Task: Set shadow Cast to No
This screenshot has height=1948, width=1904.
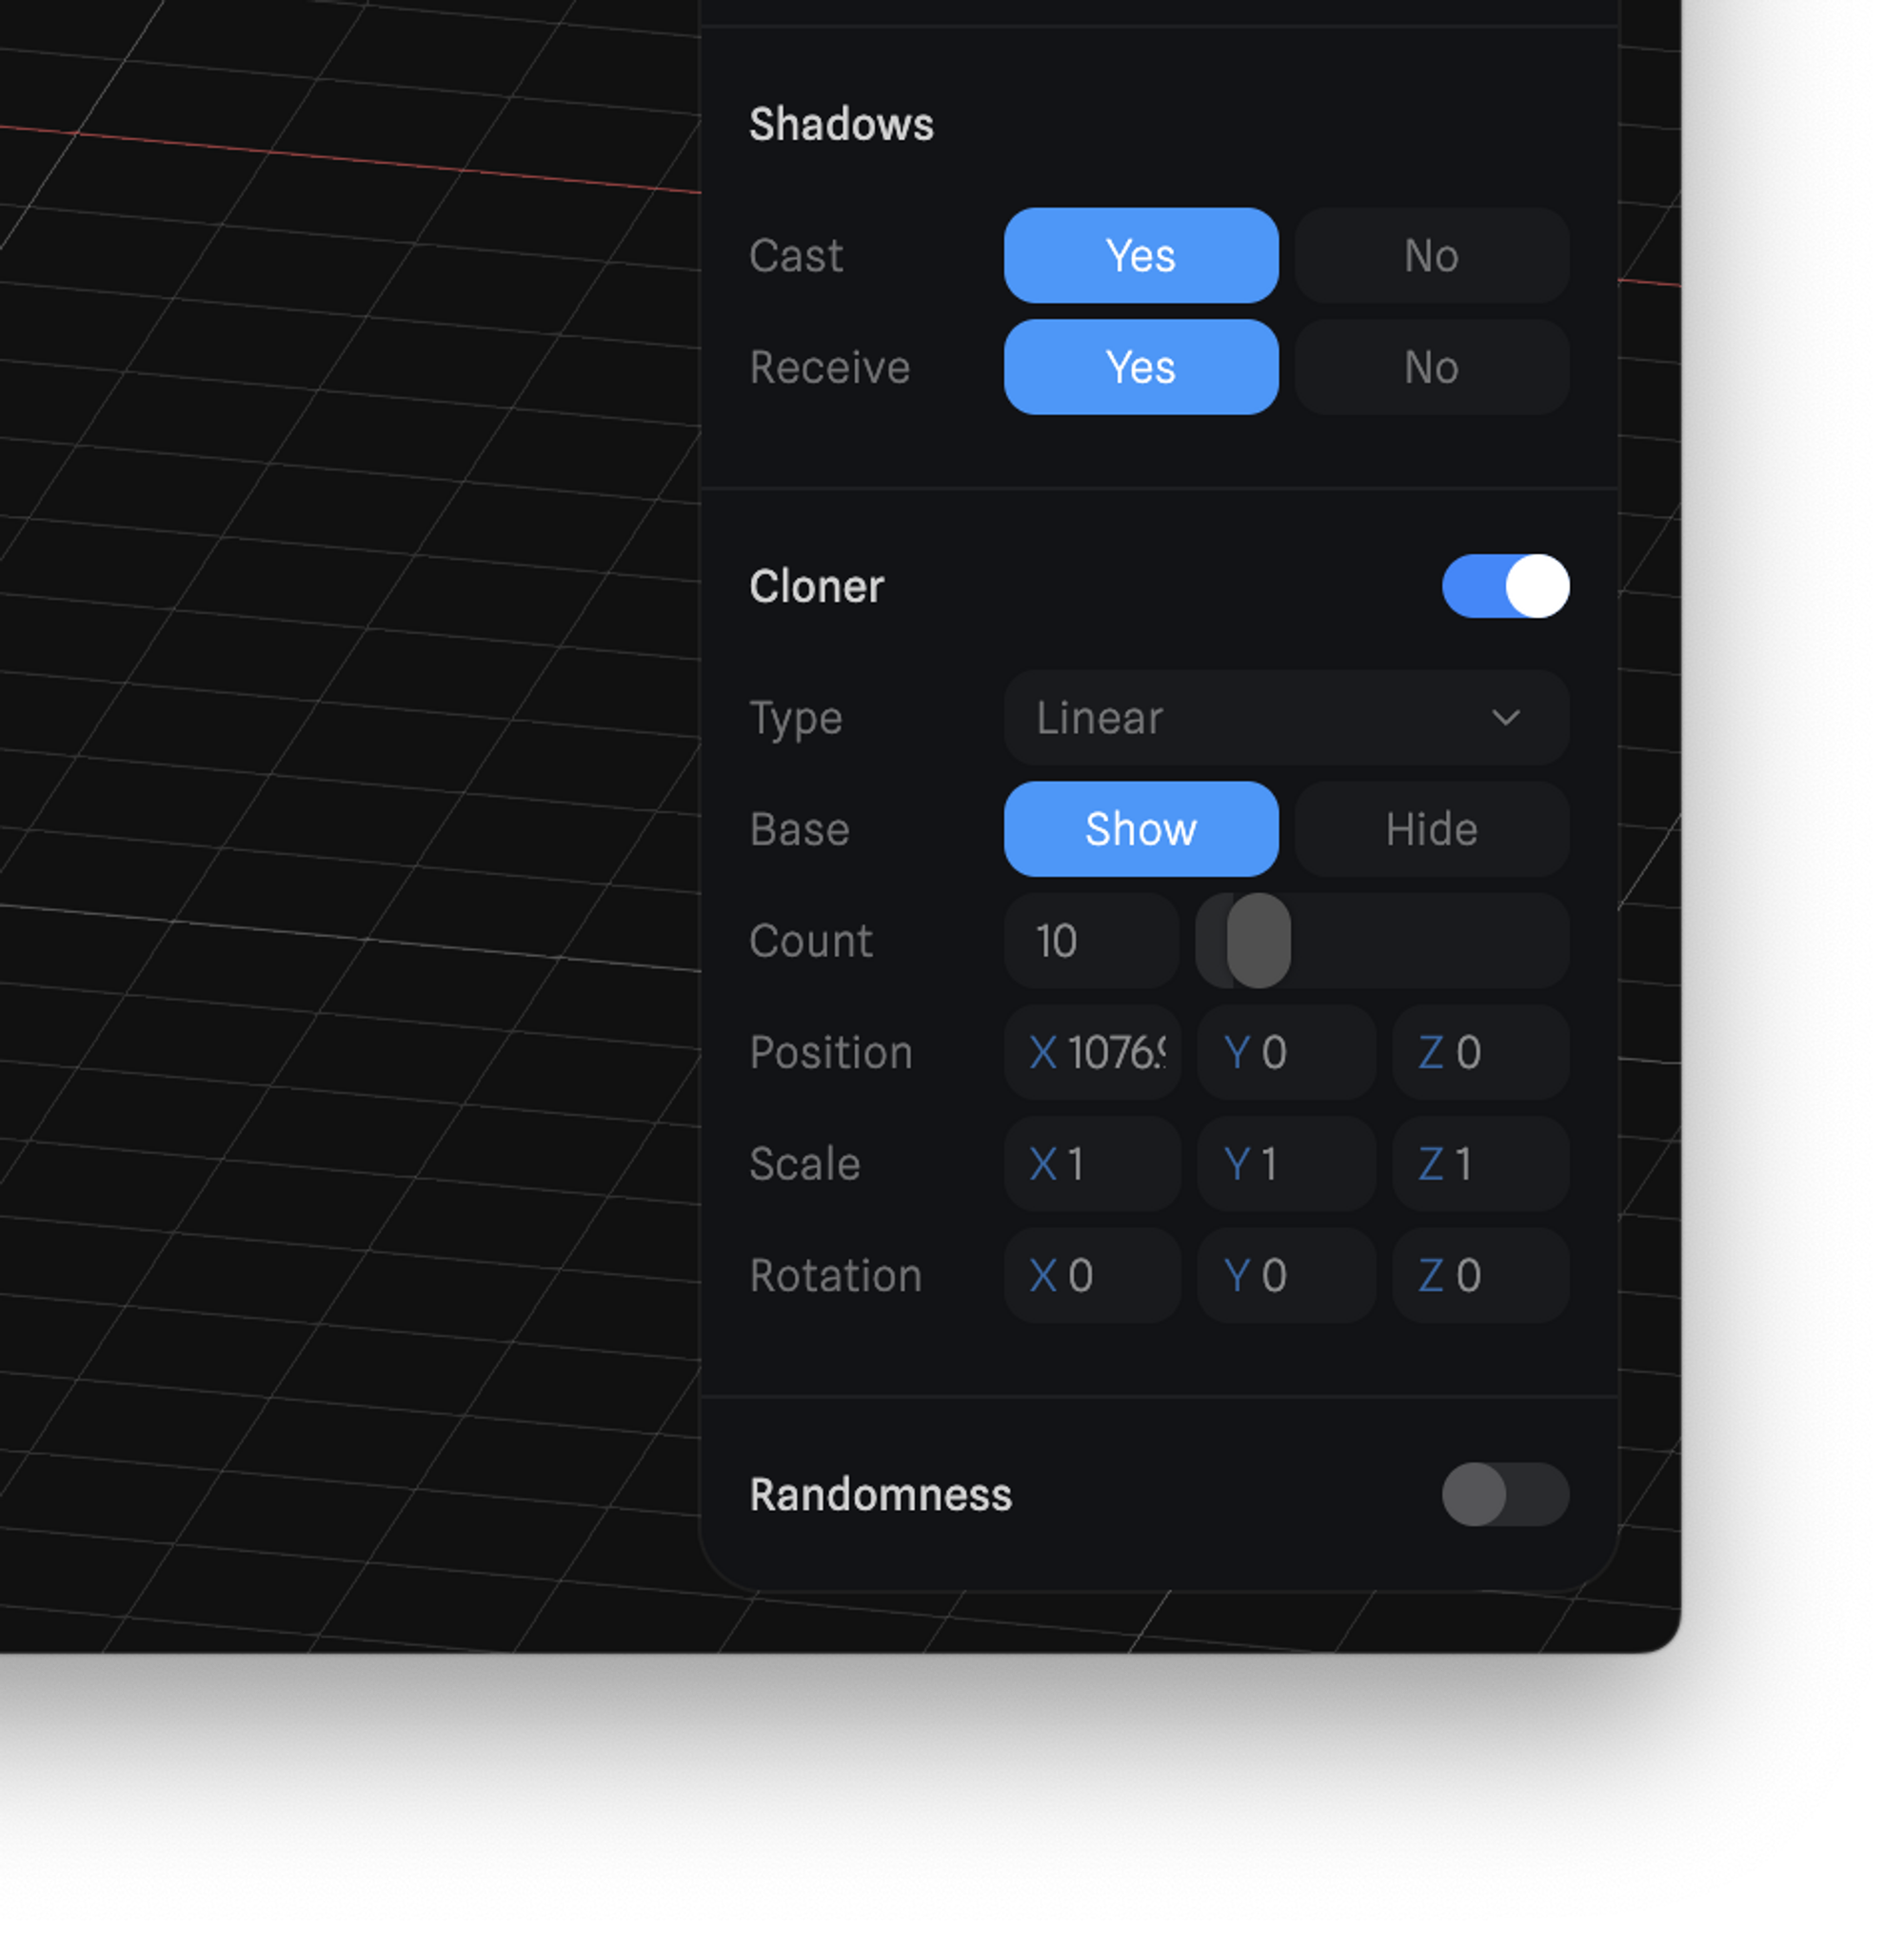Action: point(1430,255)
